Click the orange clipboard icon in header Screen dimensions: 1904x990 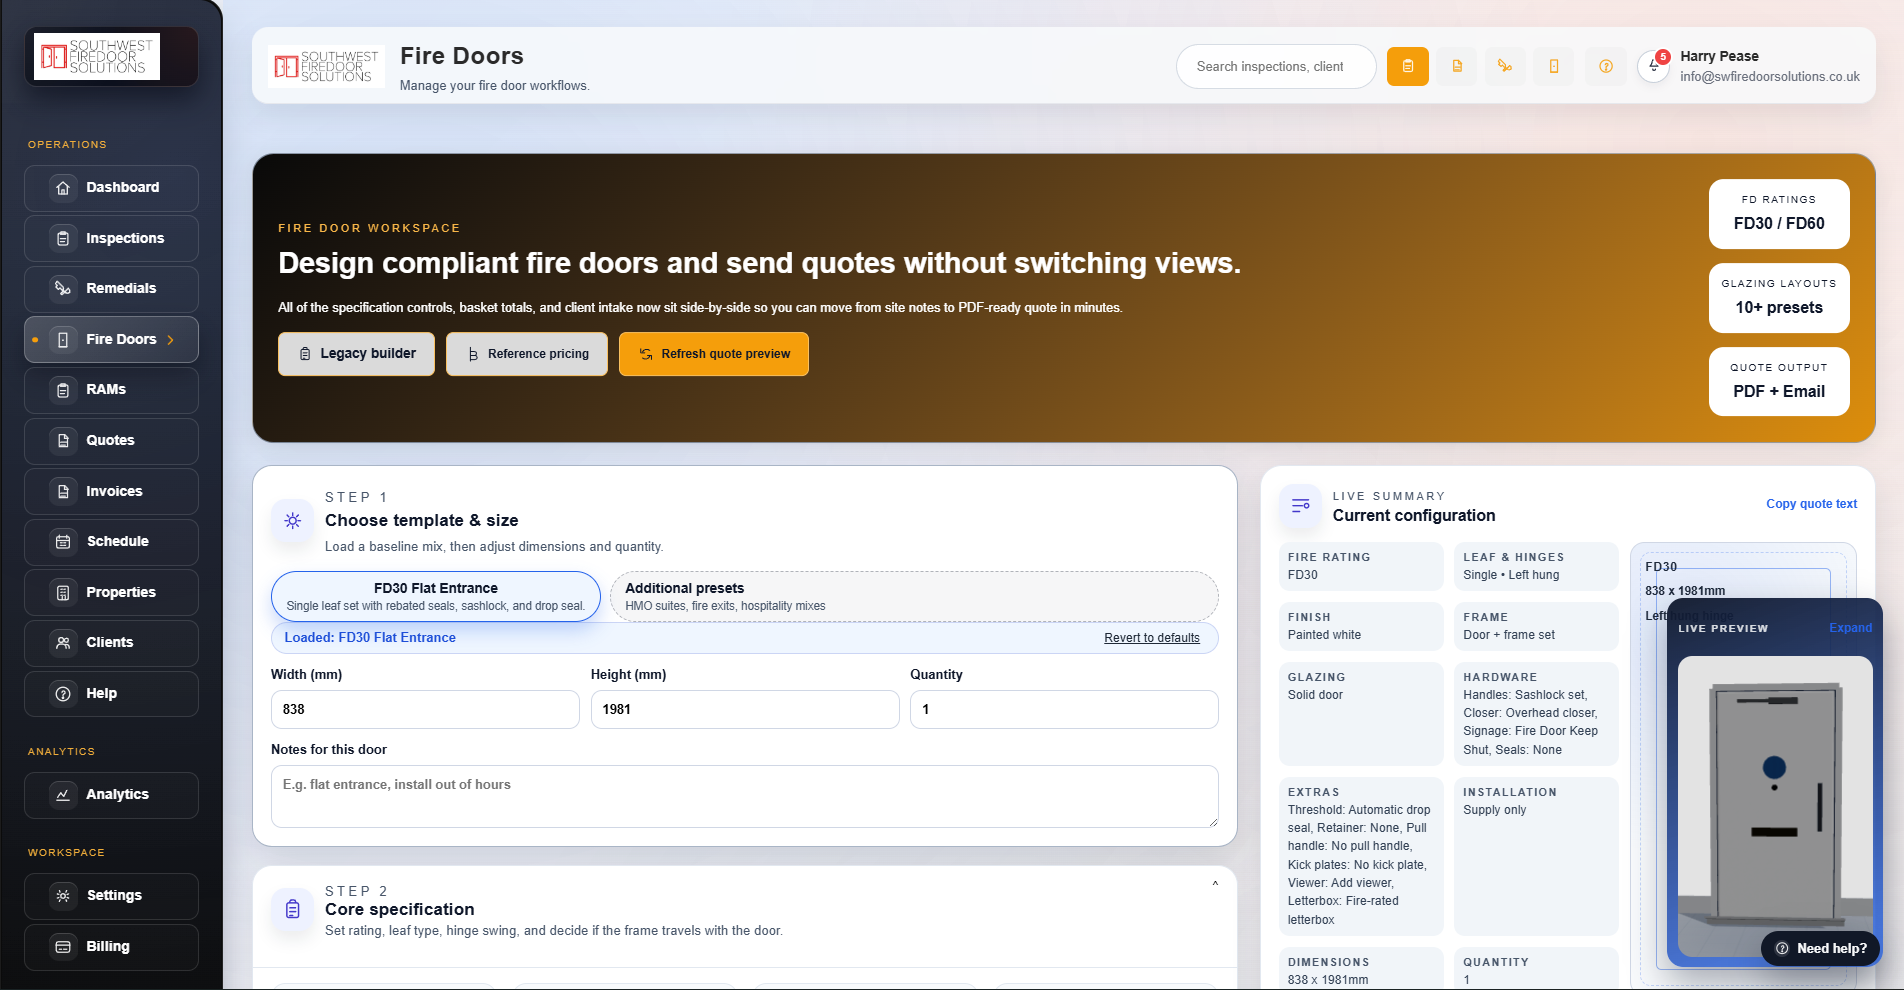pyautogui.click(x=1407, y=67)
